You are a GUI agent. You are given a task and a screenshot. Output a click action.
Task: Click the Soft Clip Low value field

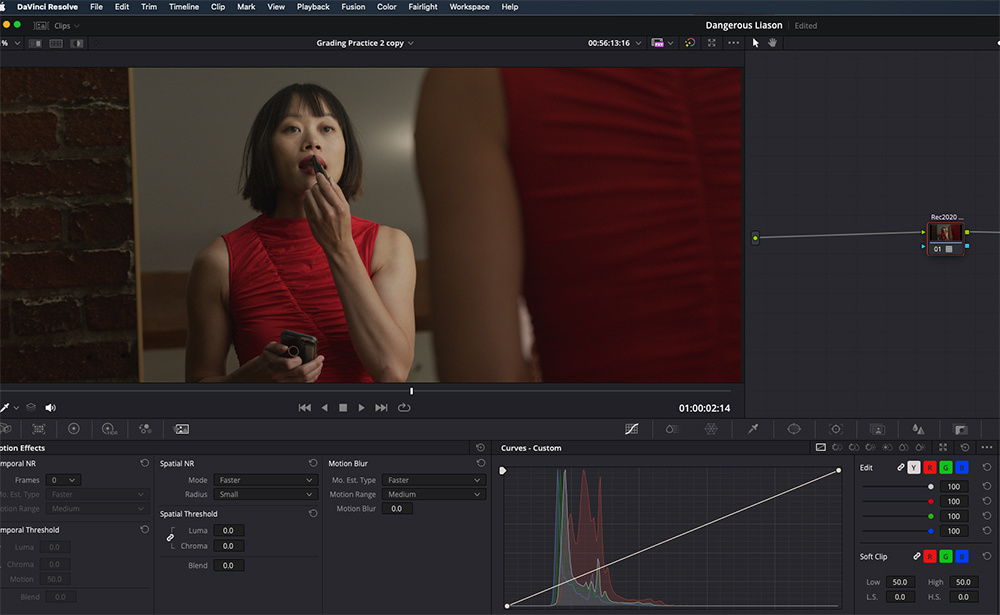click(x=900, y=582)
